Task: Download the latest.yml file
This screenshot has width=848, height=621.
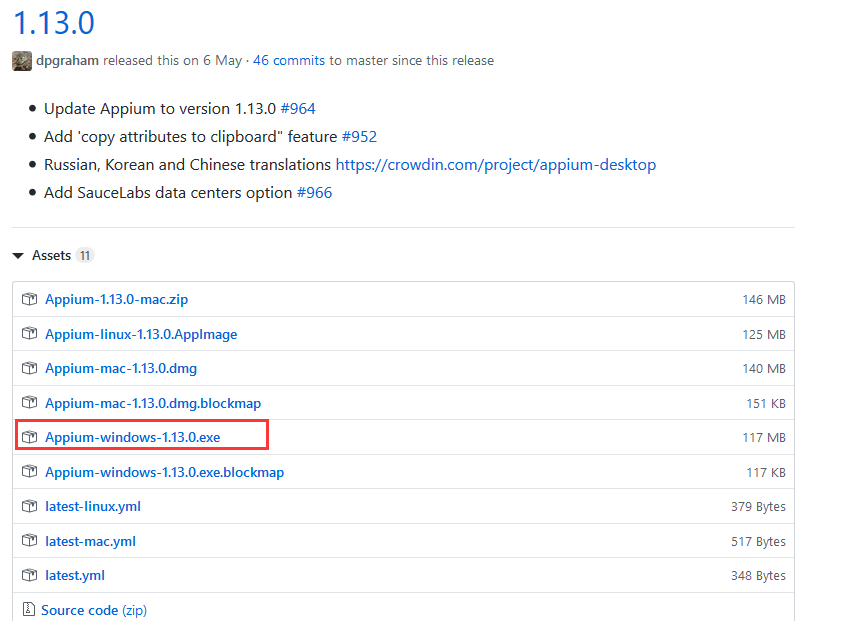Action: click(x=75, y=576)
